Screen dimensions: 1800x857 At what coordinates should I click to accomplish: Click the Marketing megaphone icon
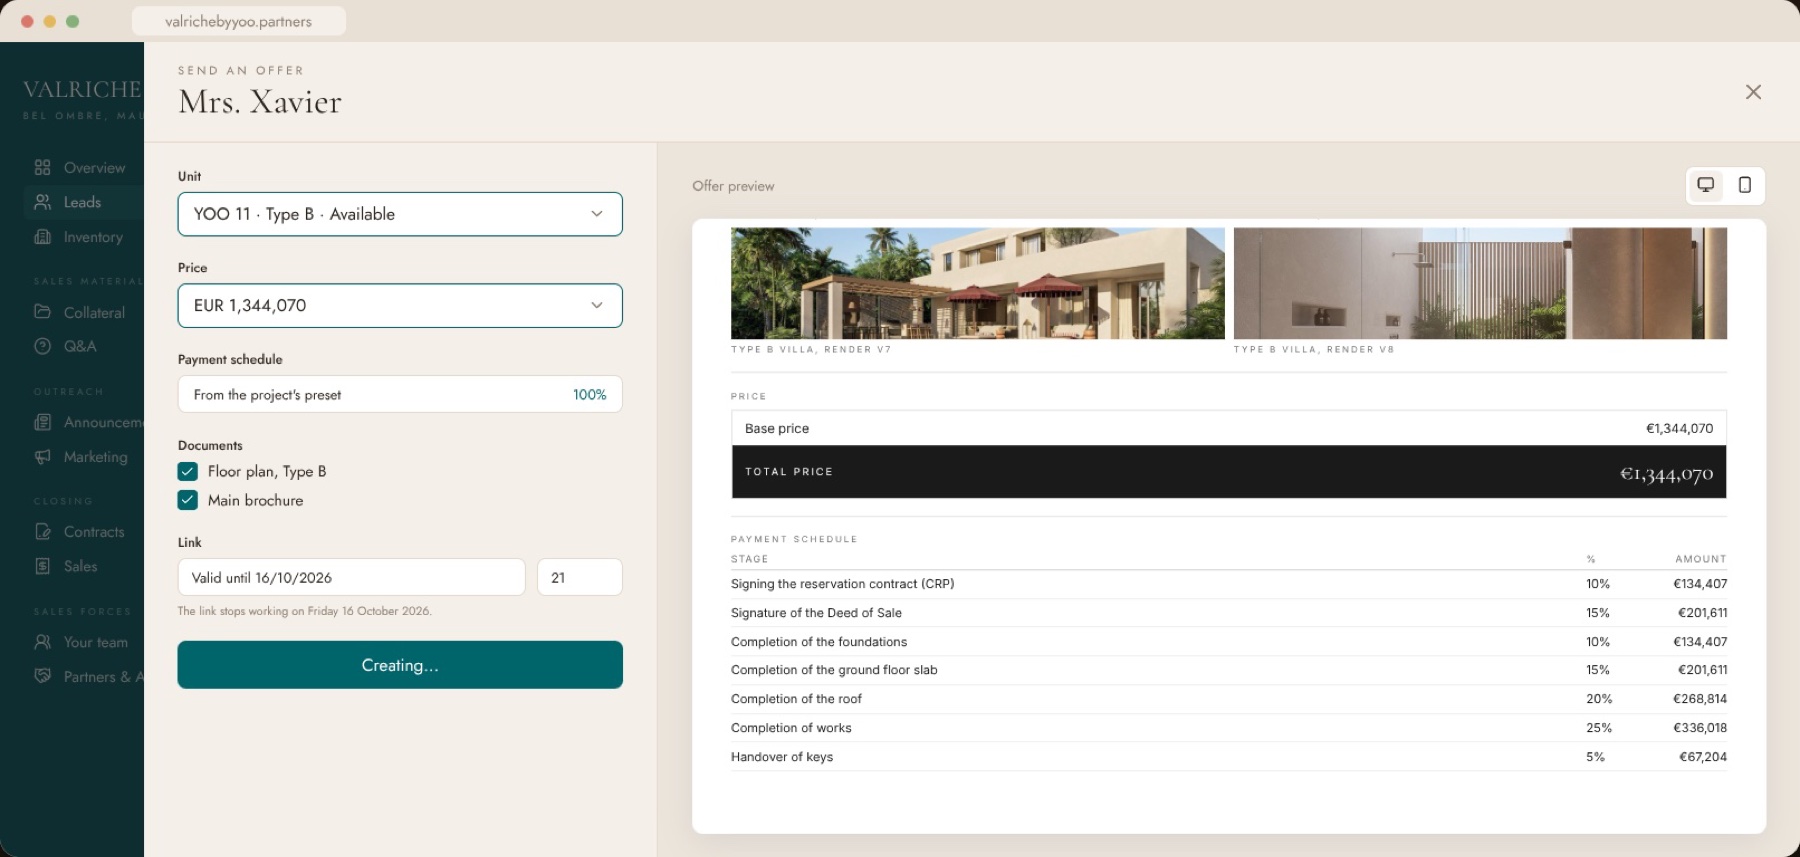(x=42, y=457)
